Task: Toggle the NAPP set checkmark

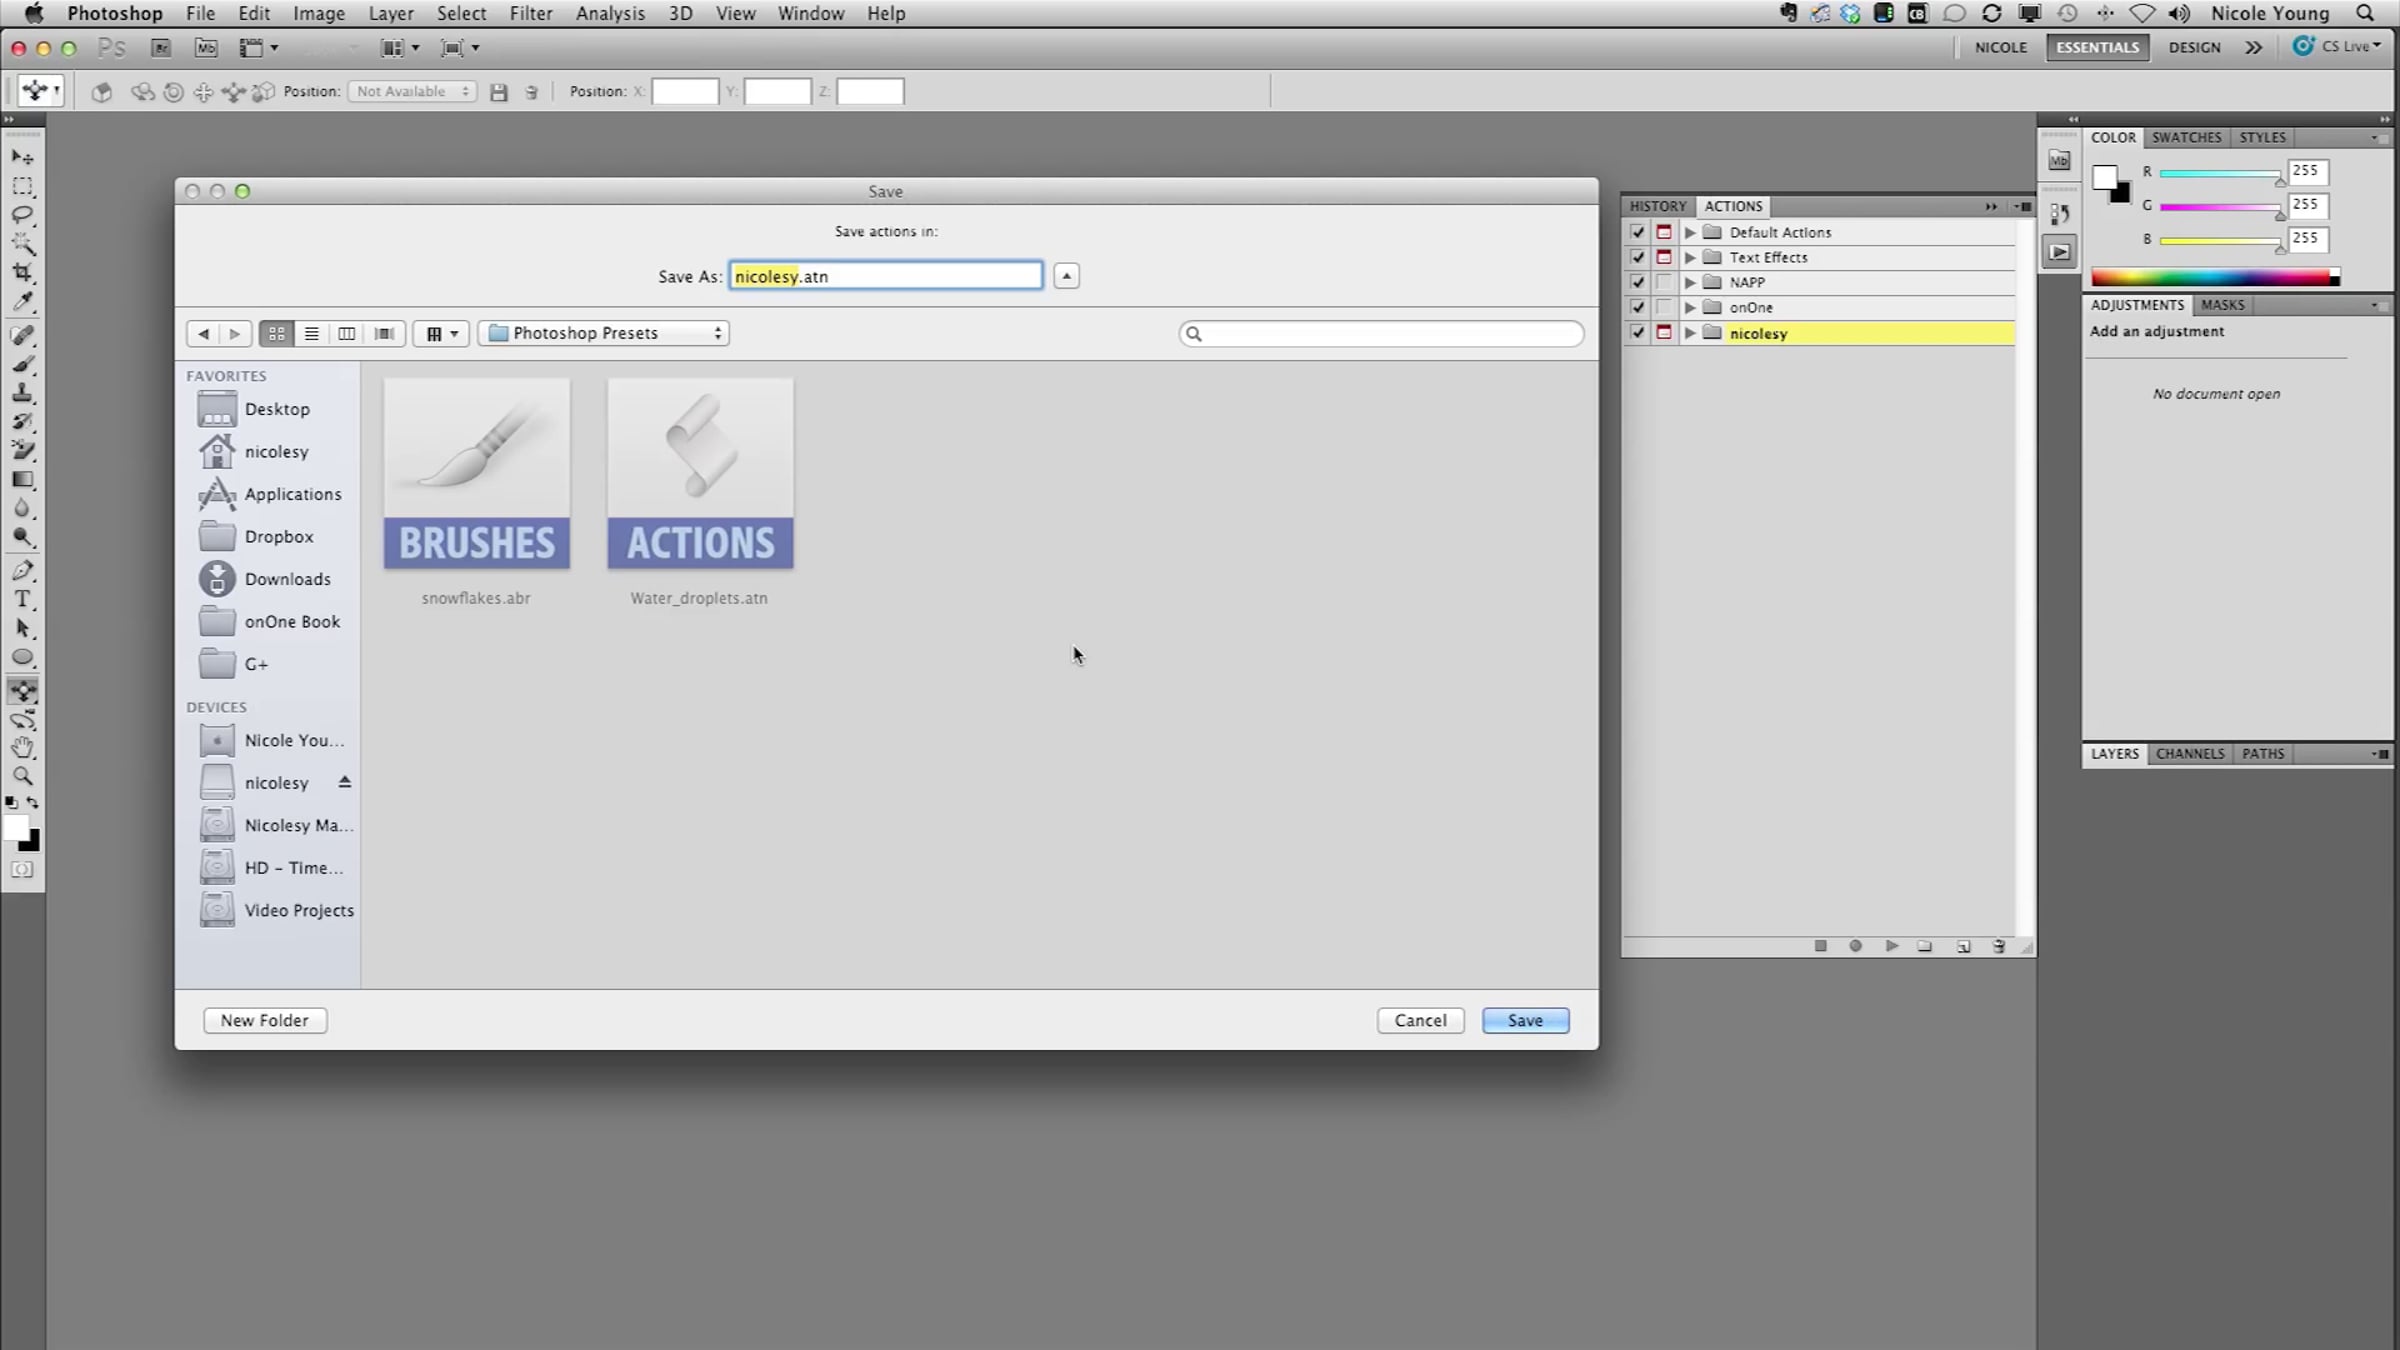Action: (x=1637, y=282)
